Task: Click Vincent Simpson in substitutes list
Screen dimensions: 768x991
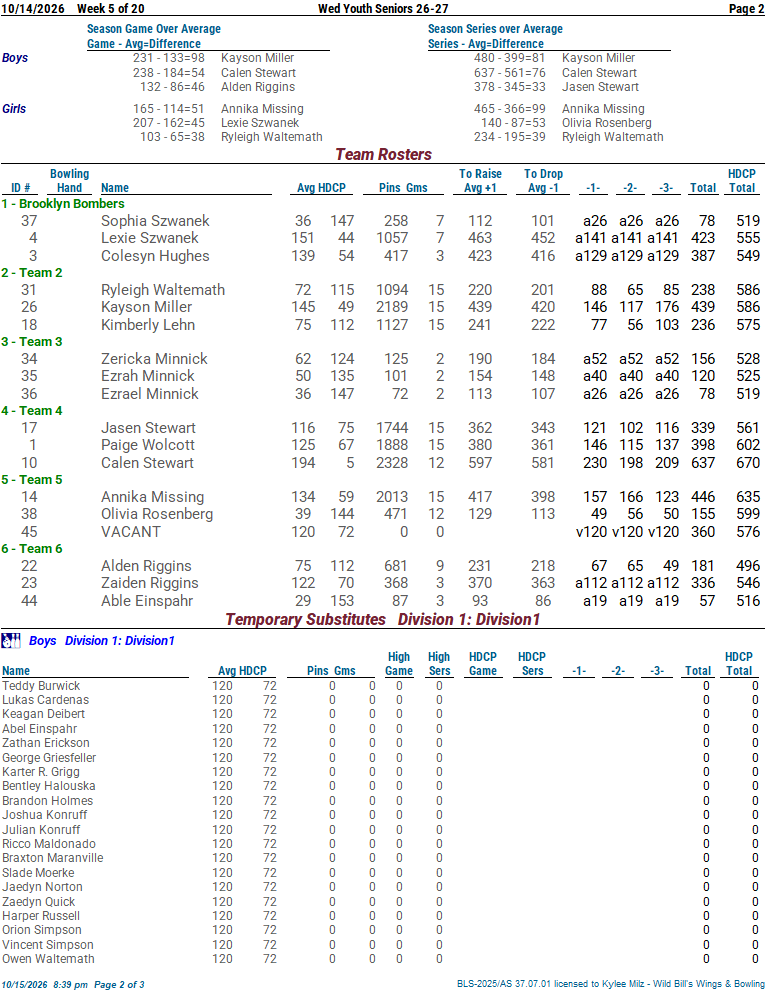Action: [47, 944]
